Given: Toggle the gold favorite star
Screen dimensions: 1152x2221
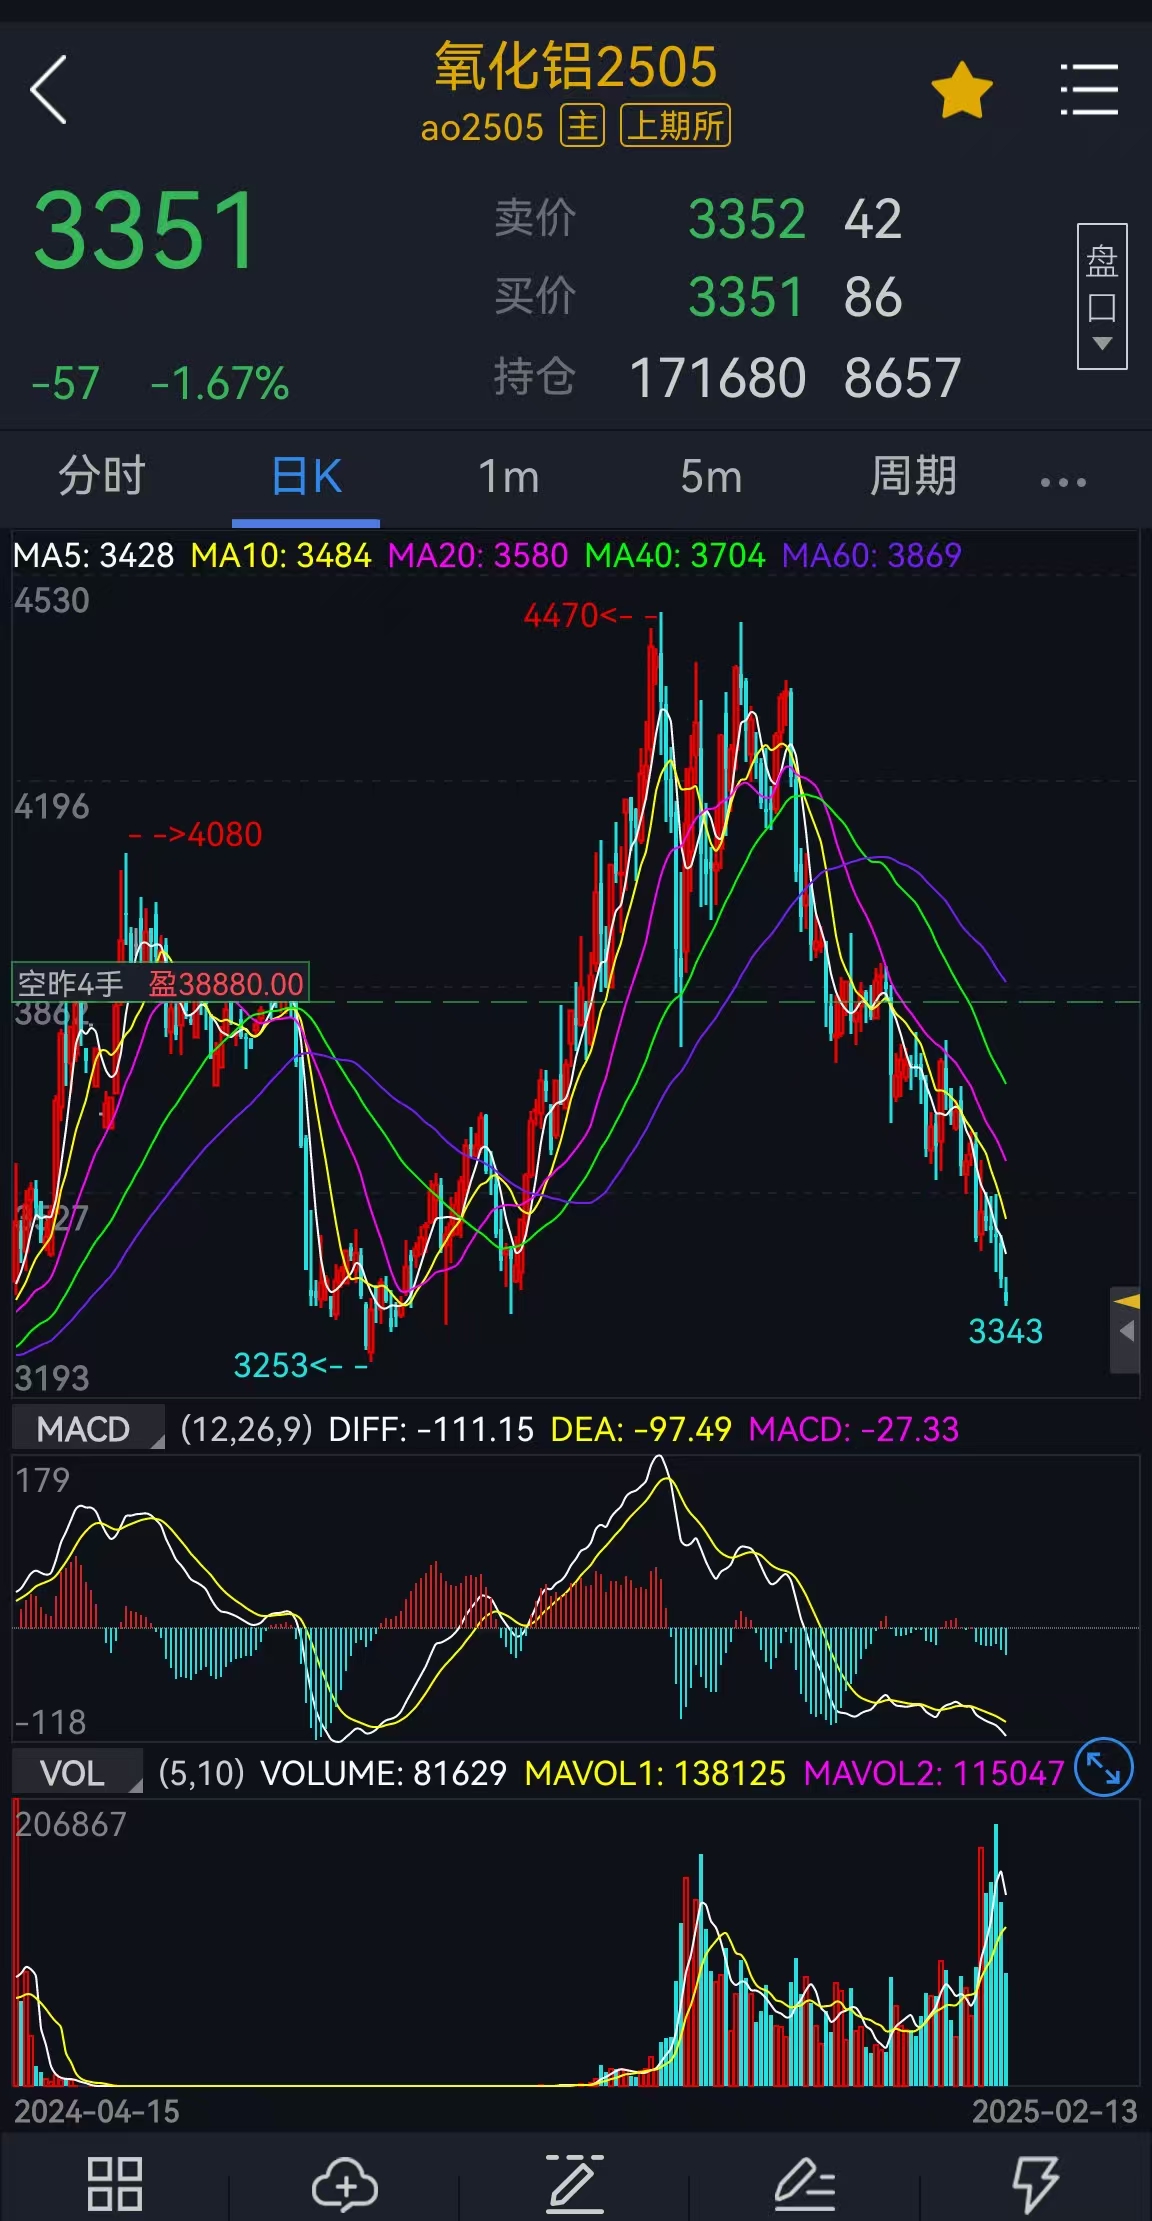Looking at the screenshot, I should click(961, 91).
